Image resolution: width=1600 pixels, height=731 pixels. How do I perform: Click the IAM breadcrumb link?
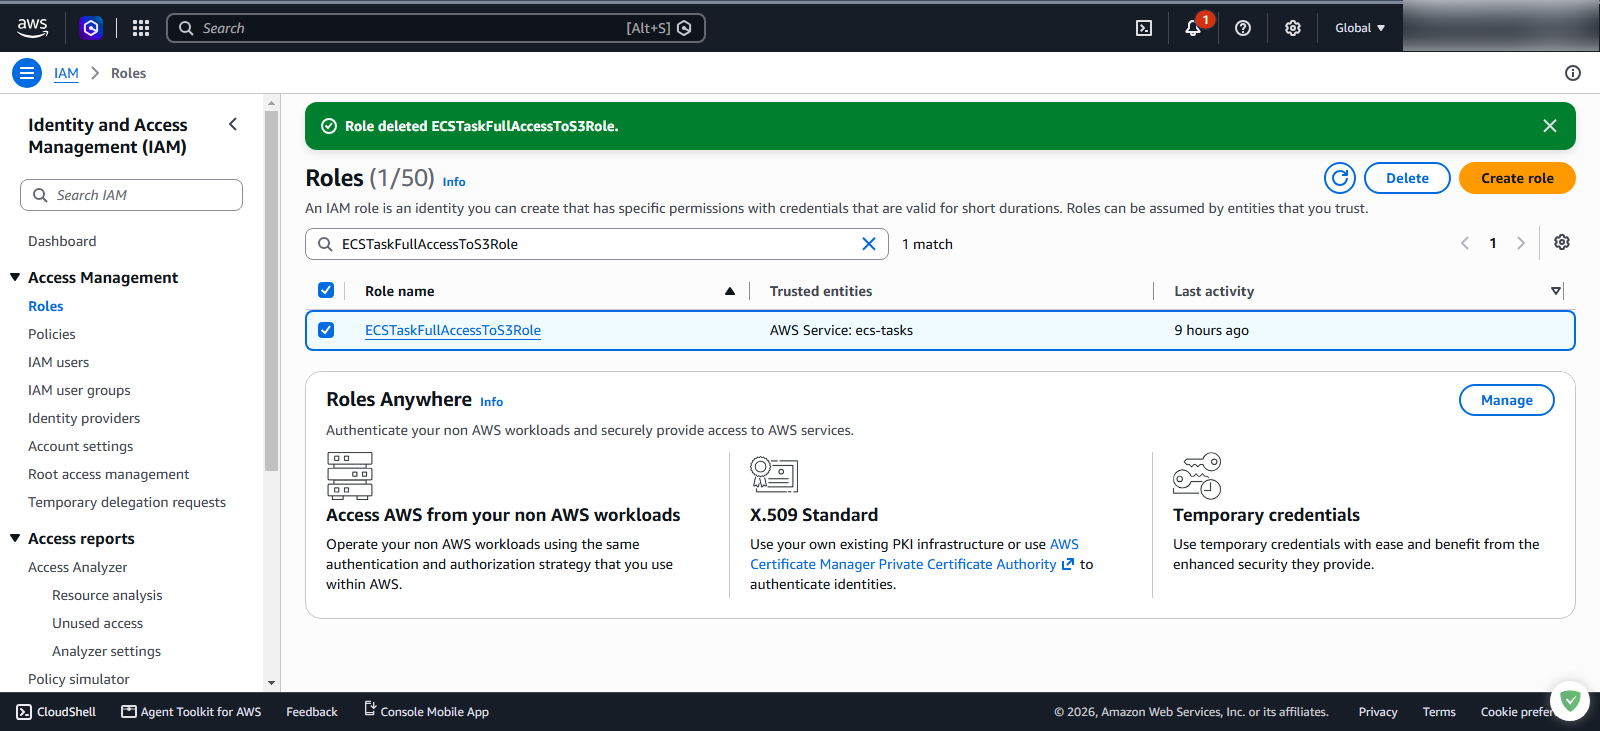click(x=66, y=73)
